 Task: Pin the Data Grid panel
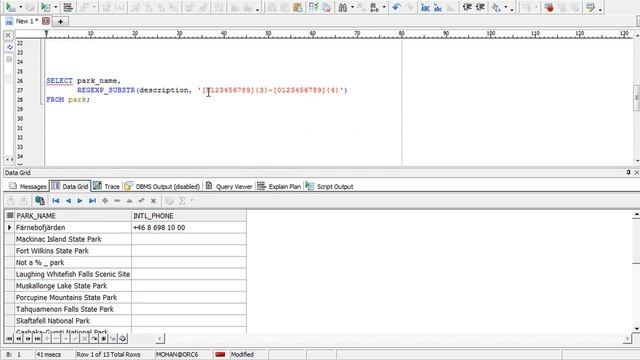click(x=628, y=172)
